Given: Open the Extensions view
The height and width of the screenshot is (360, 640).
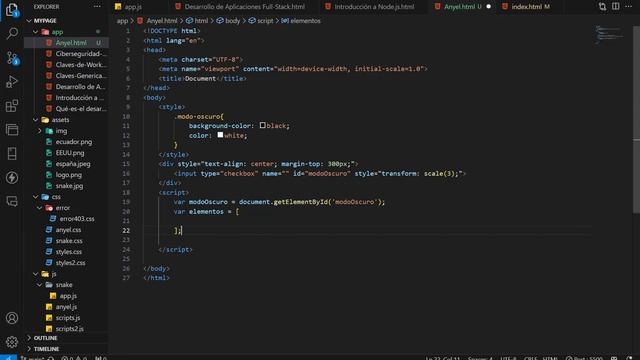Looking at the screenshot, I should pos(12,106).
